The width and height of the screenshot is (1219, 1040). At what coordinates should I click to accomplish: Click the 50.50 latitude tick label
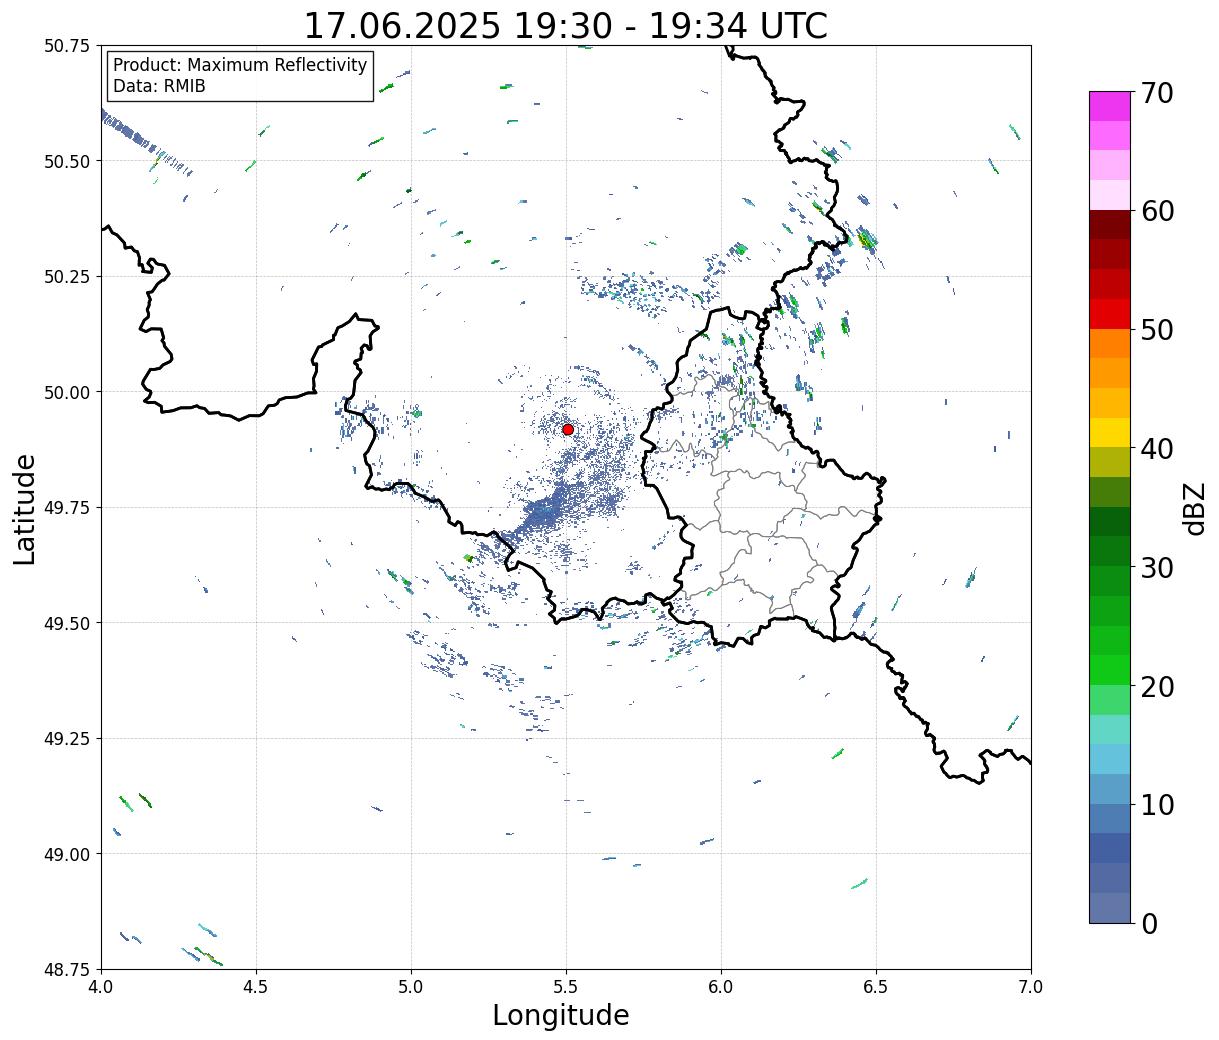pyautogui.click(x=67, y=161)
